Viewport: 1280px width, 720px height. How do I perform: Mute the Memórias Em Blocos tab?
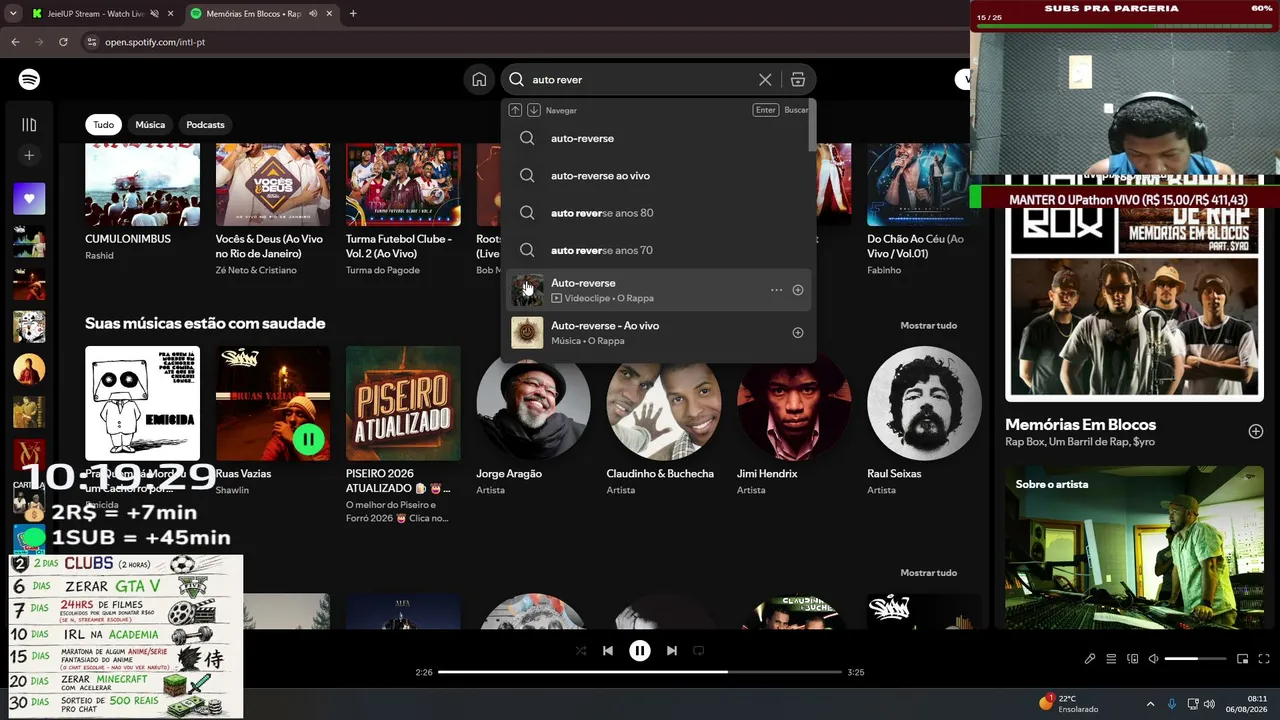point(313,14)
